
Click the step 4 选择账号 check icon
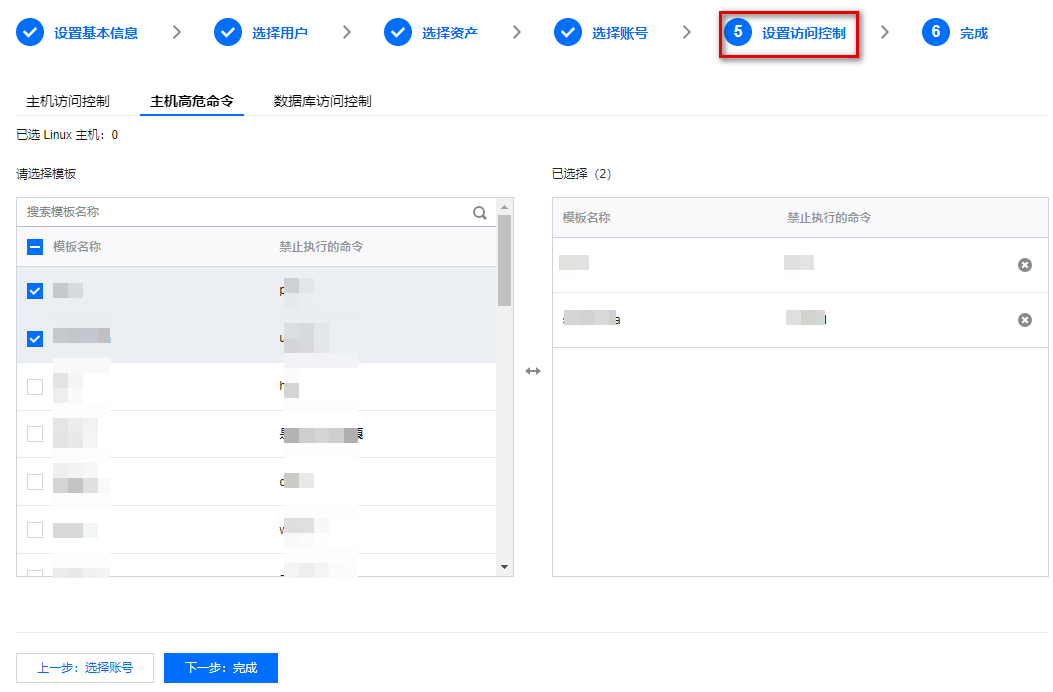tap(567, 32)
